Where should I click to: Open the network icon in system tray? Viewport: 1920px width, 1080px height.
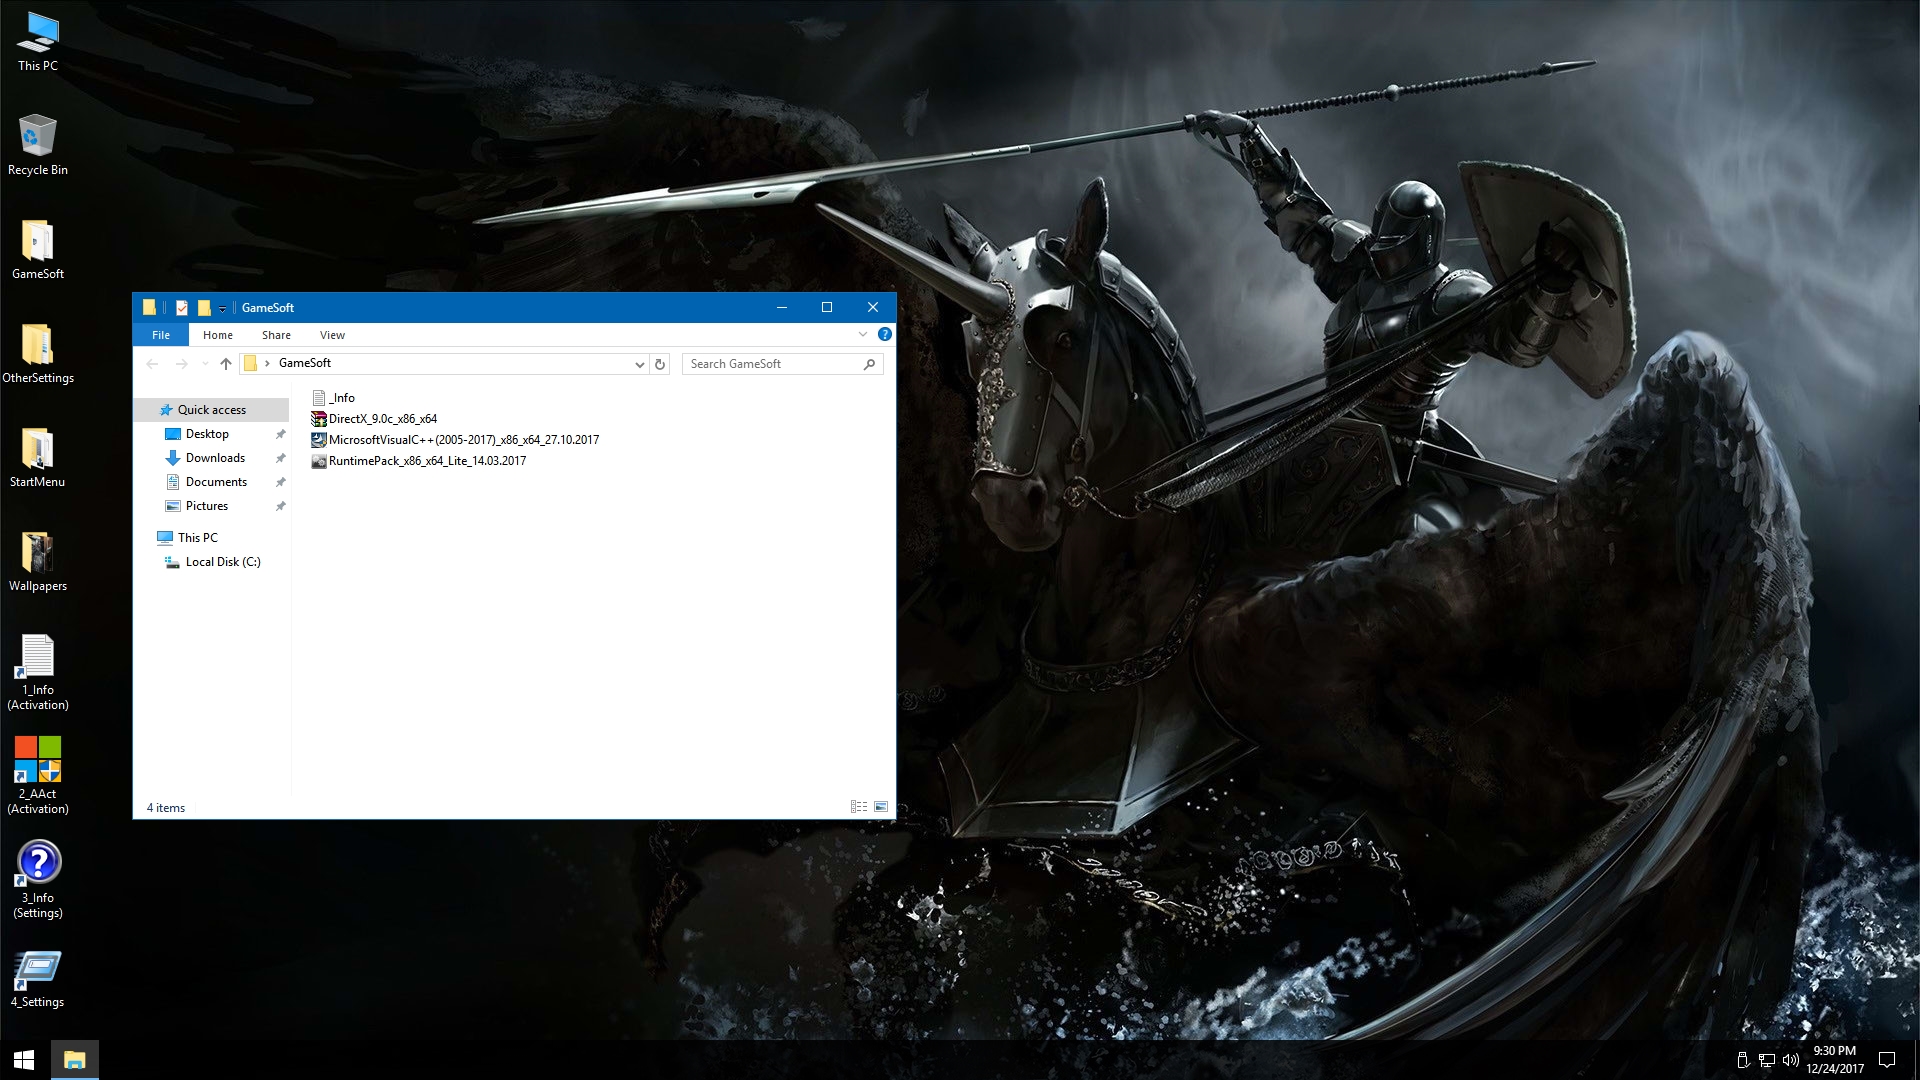point(1767,1060)
